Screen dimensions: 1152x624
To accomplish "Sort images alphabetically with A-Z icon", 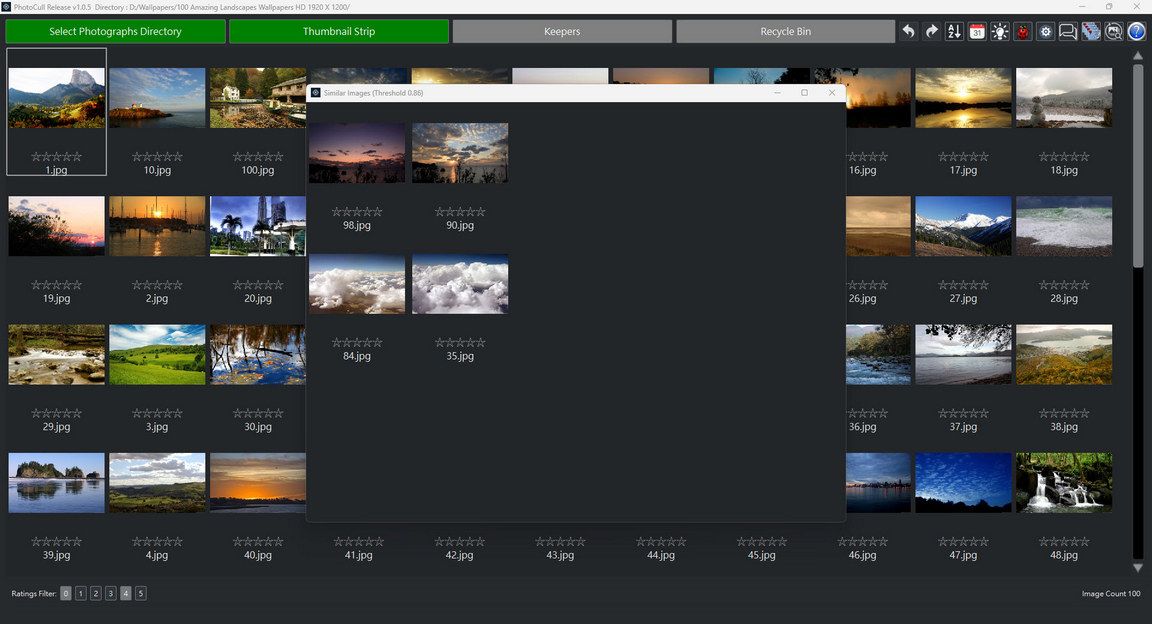I will [954, 32].
